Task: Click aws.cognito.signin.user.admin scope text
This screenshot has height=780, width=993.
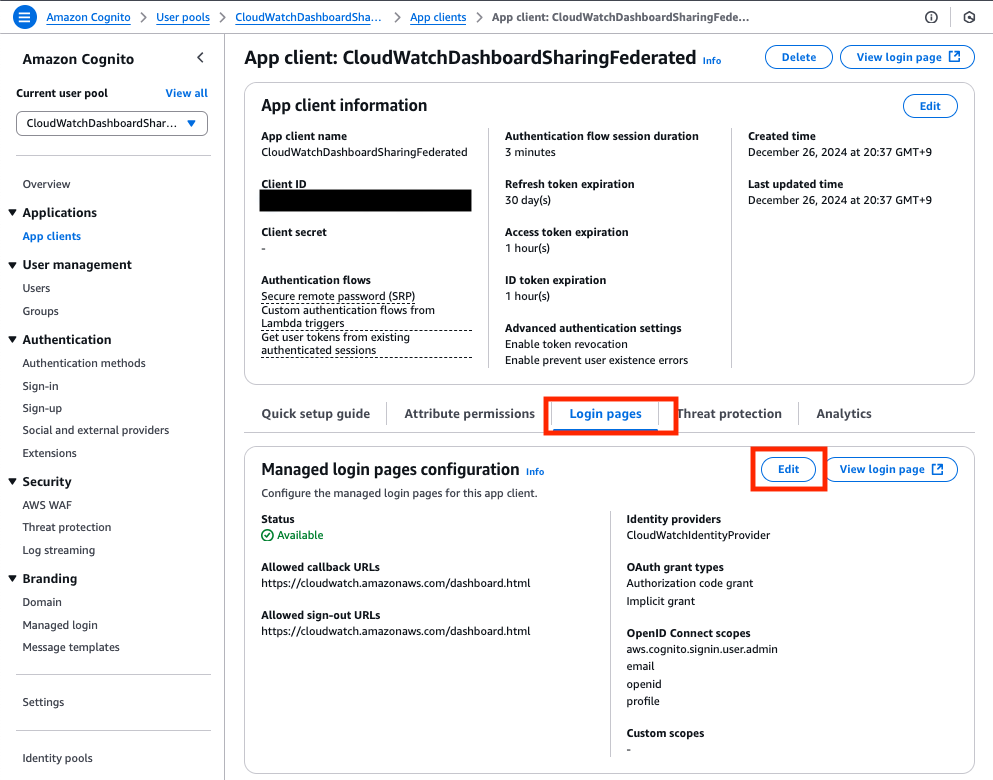Action: (702, 649)
